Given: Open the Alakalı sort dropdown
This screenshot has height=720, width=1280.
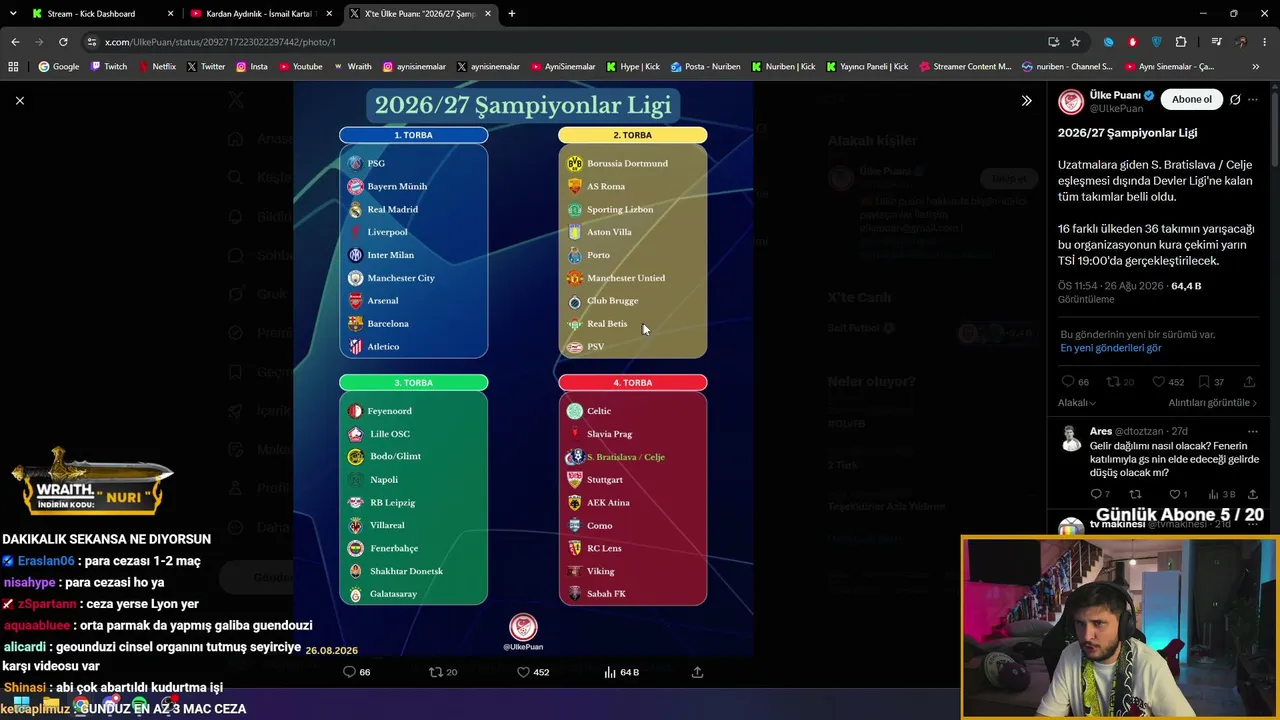Looking at the screenshot, I should 1077,403.
